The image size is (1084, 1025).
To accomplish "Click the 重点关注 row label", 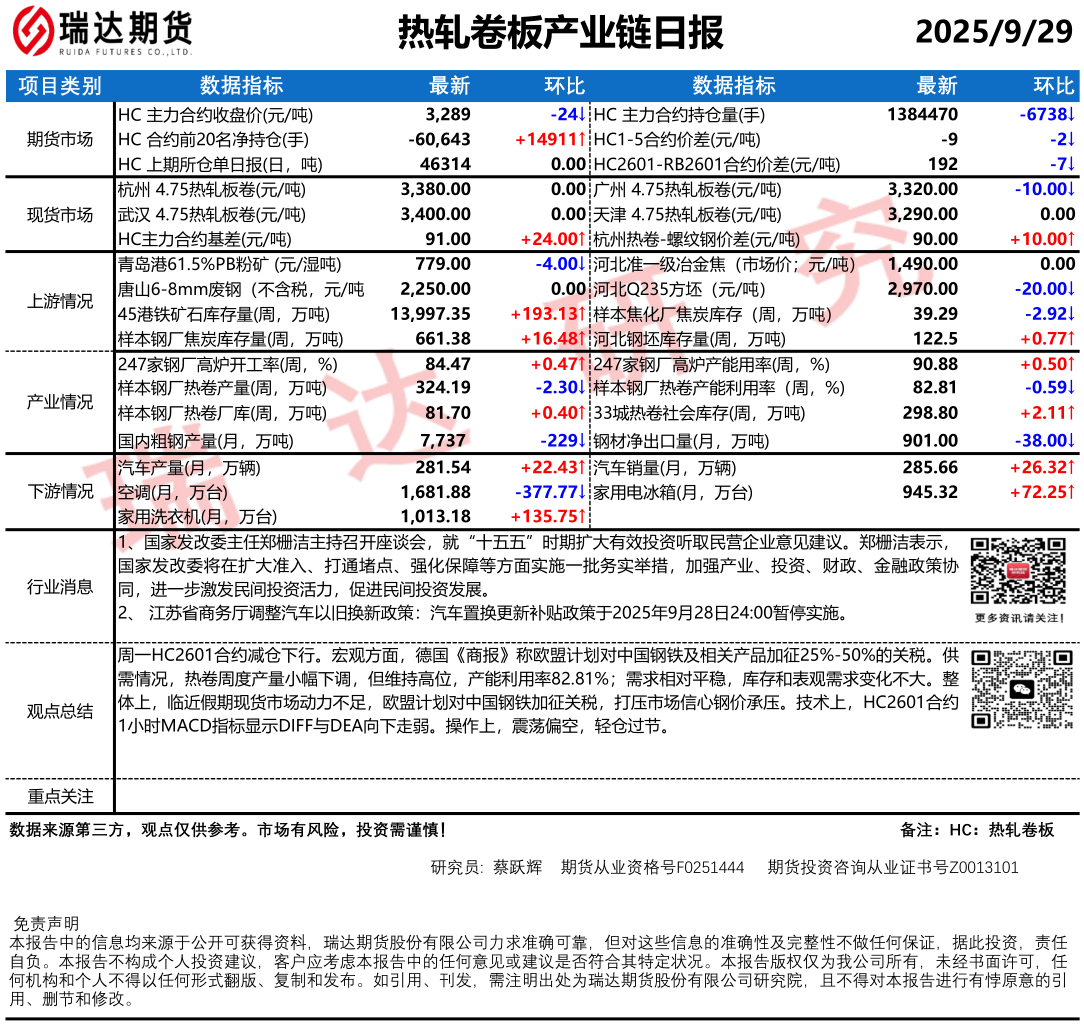I will point(60,796).
